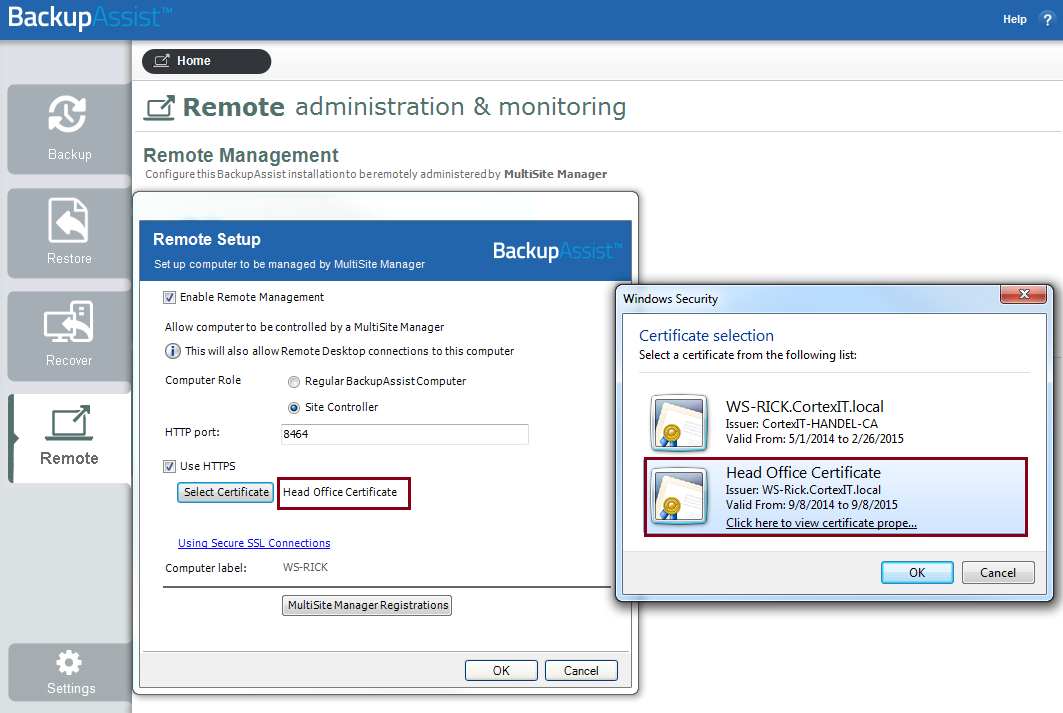Click Issuer: CortexIT-HANDEL-CA text
1063x713 pixels.
tap(801, 424)
